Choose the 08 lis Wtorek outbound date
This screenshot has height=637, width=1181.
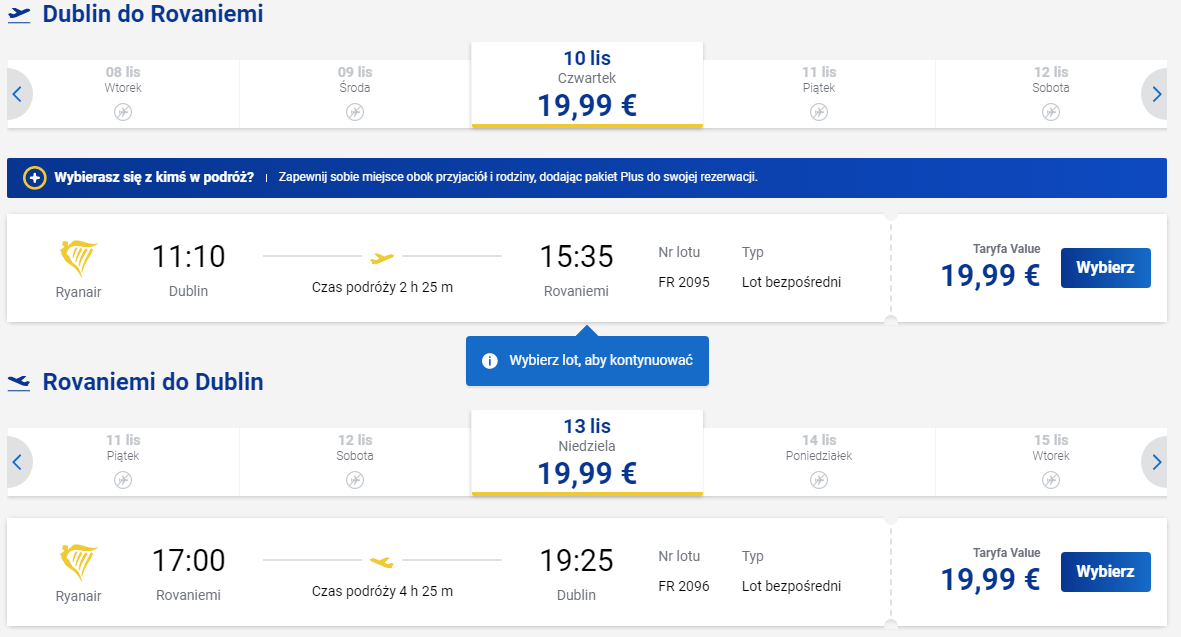[x=124, y=94]
